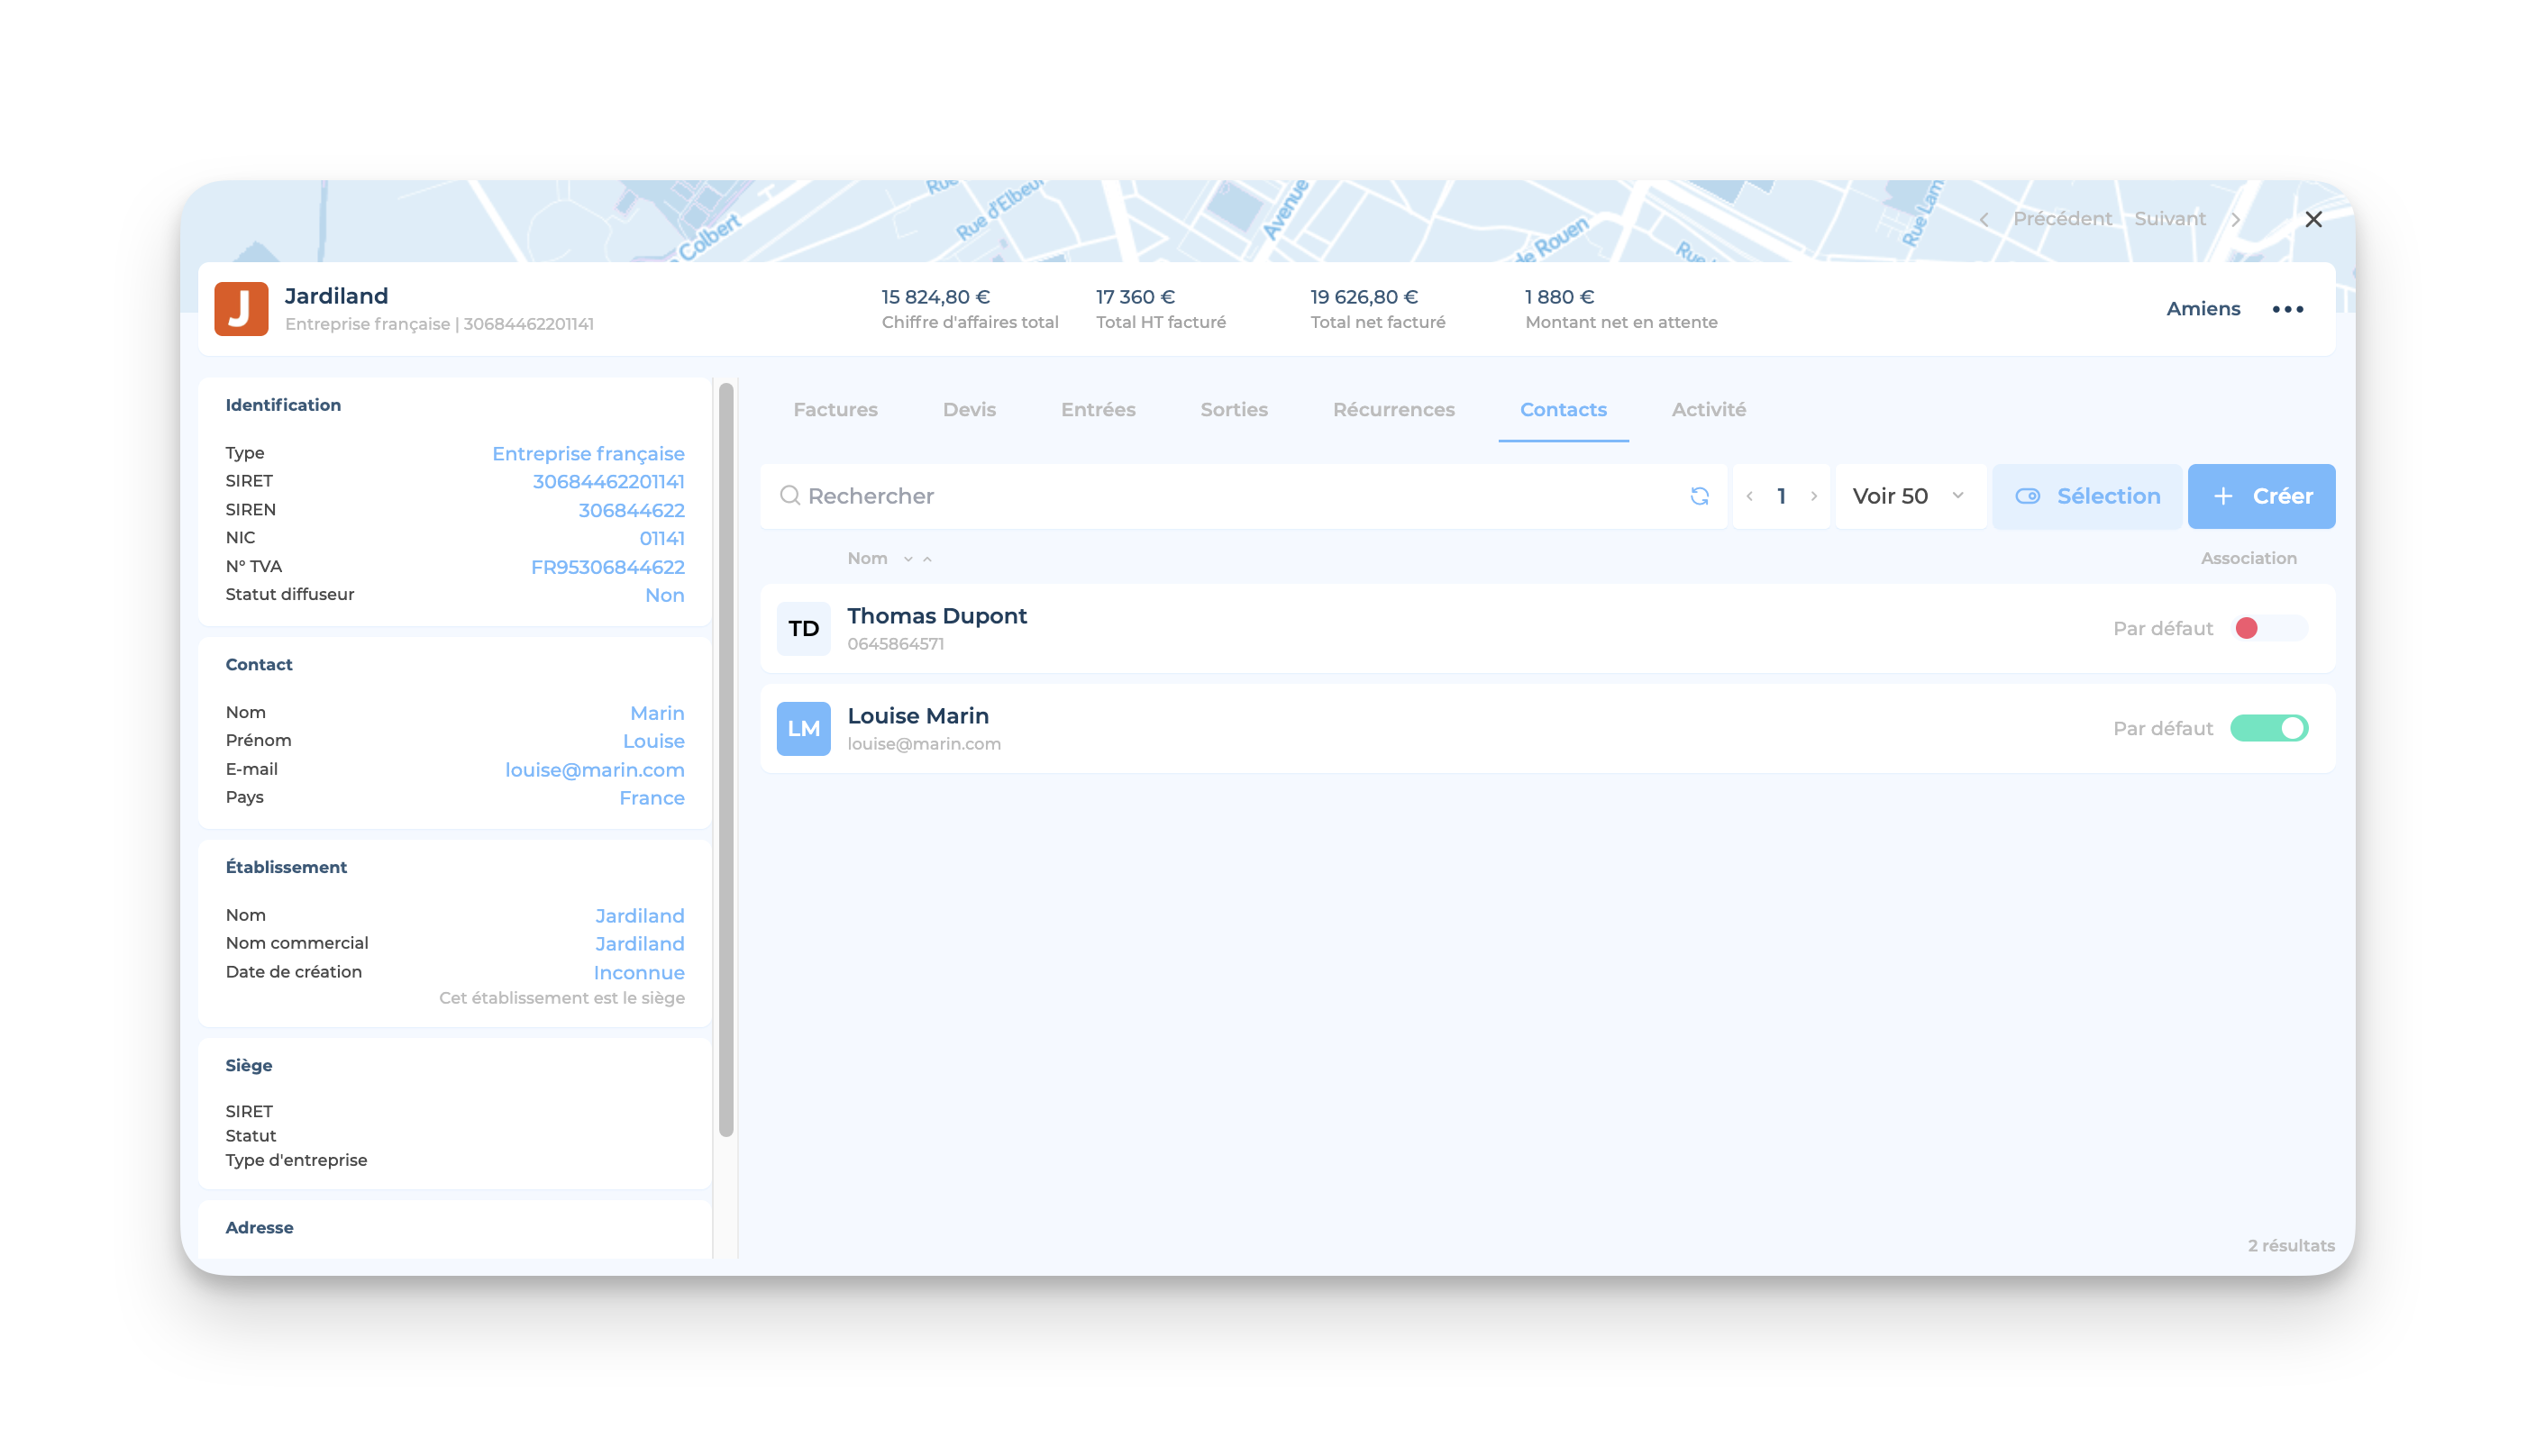Sort Nom column ascending arrow
Screen dimensions: 2536x1456
[x=928, y=559]
